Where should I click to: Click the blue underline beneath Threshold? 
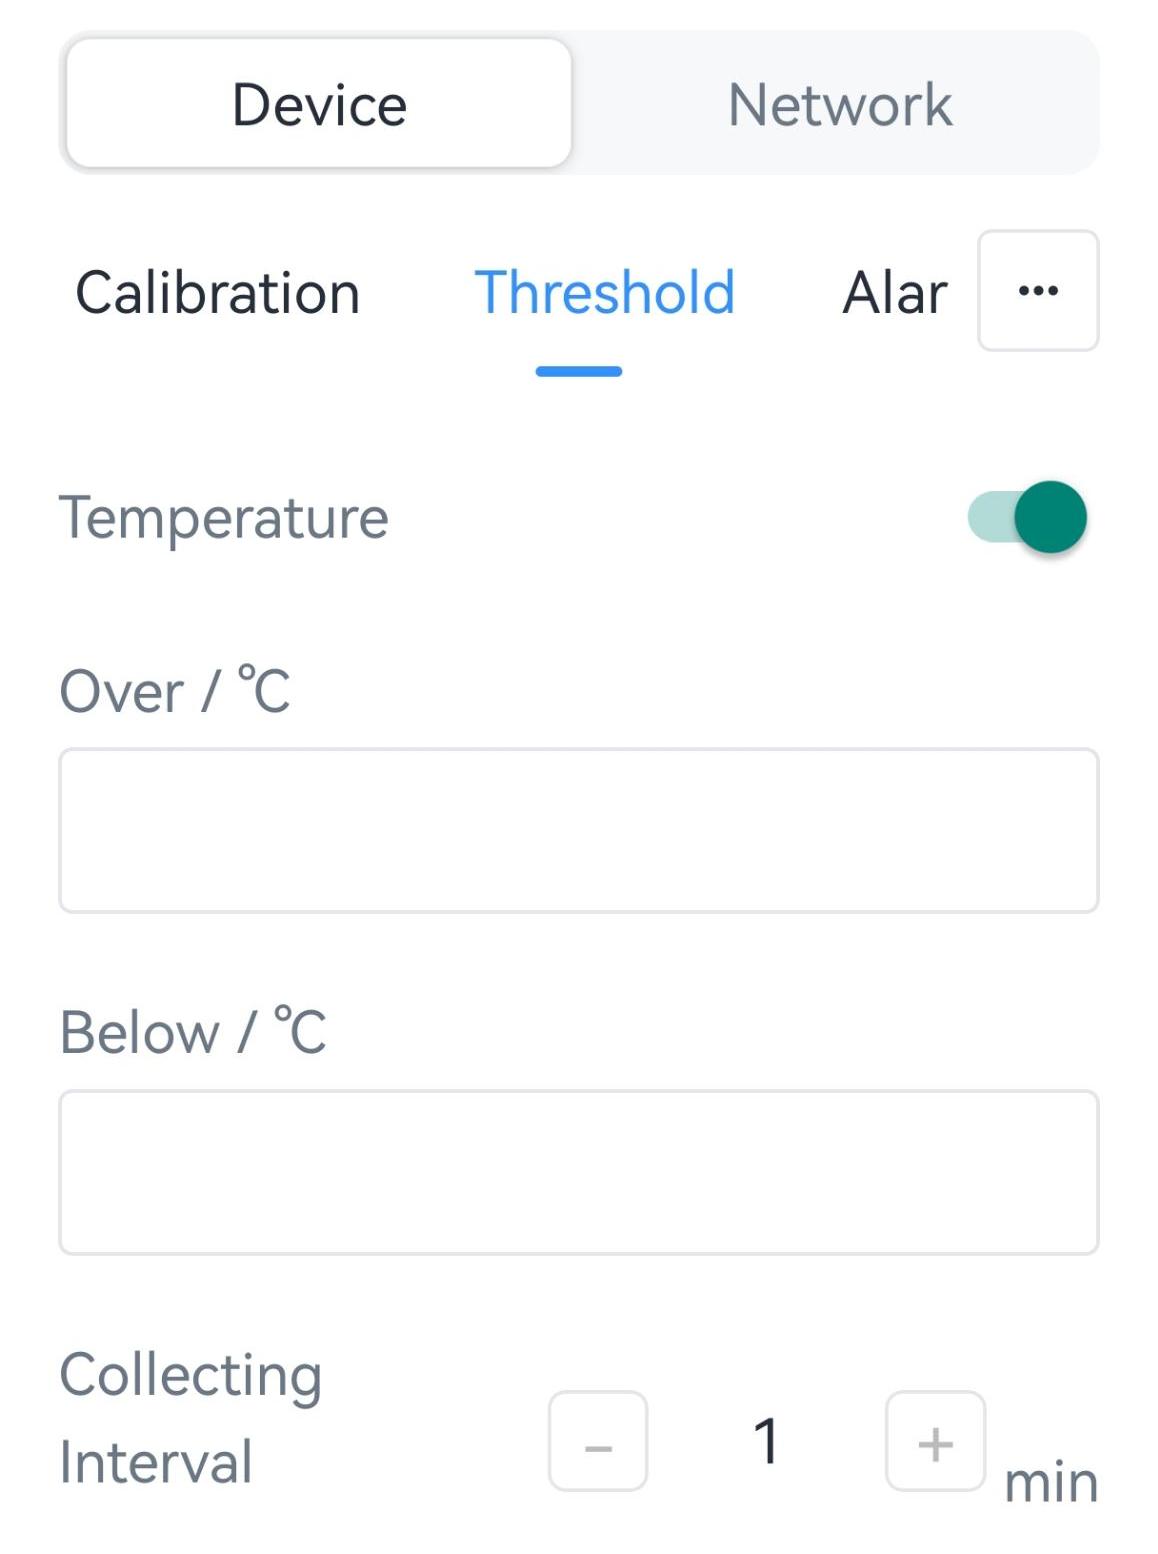(x=578, y=371)
